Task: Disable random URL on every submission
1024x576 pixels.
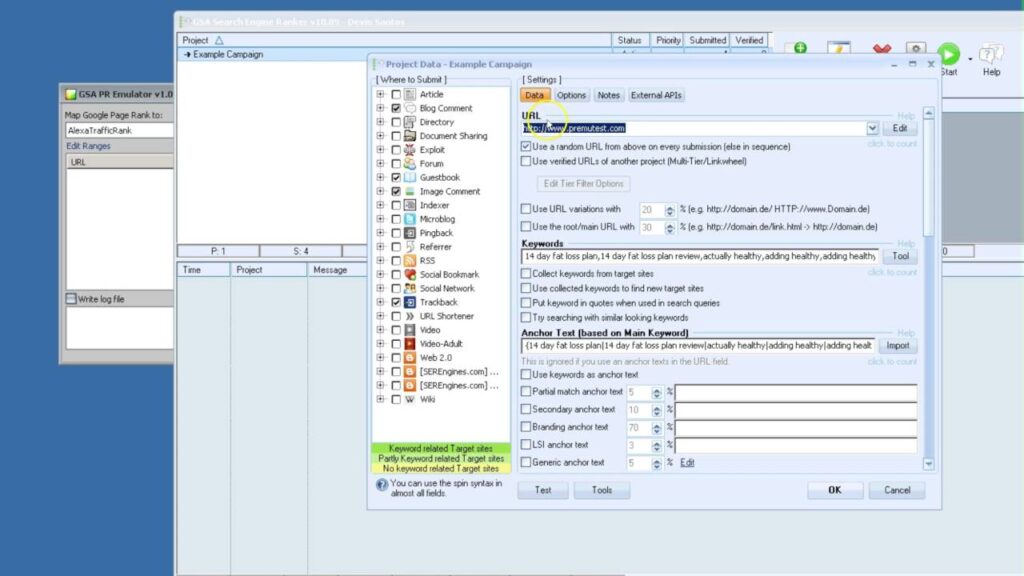Action: point(526,146)
